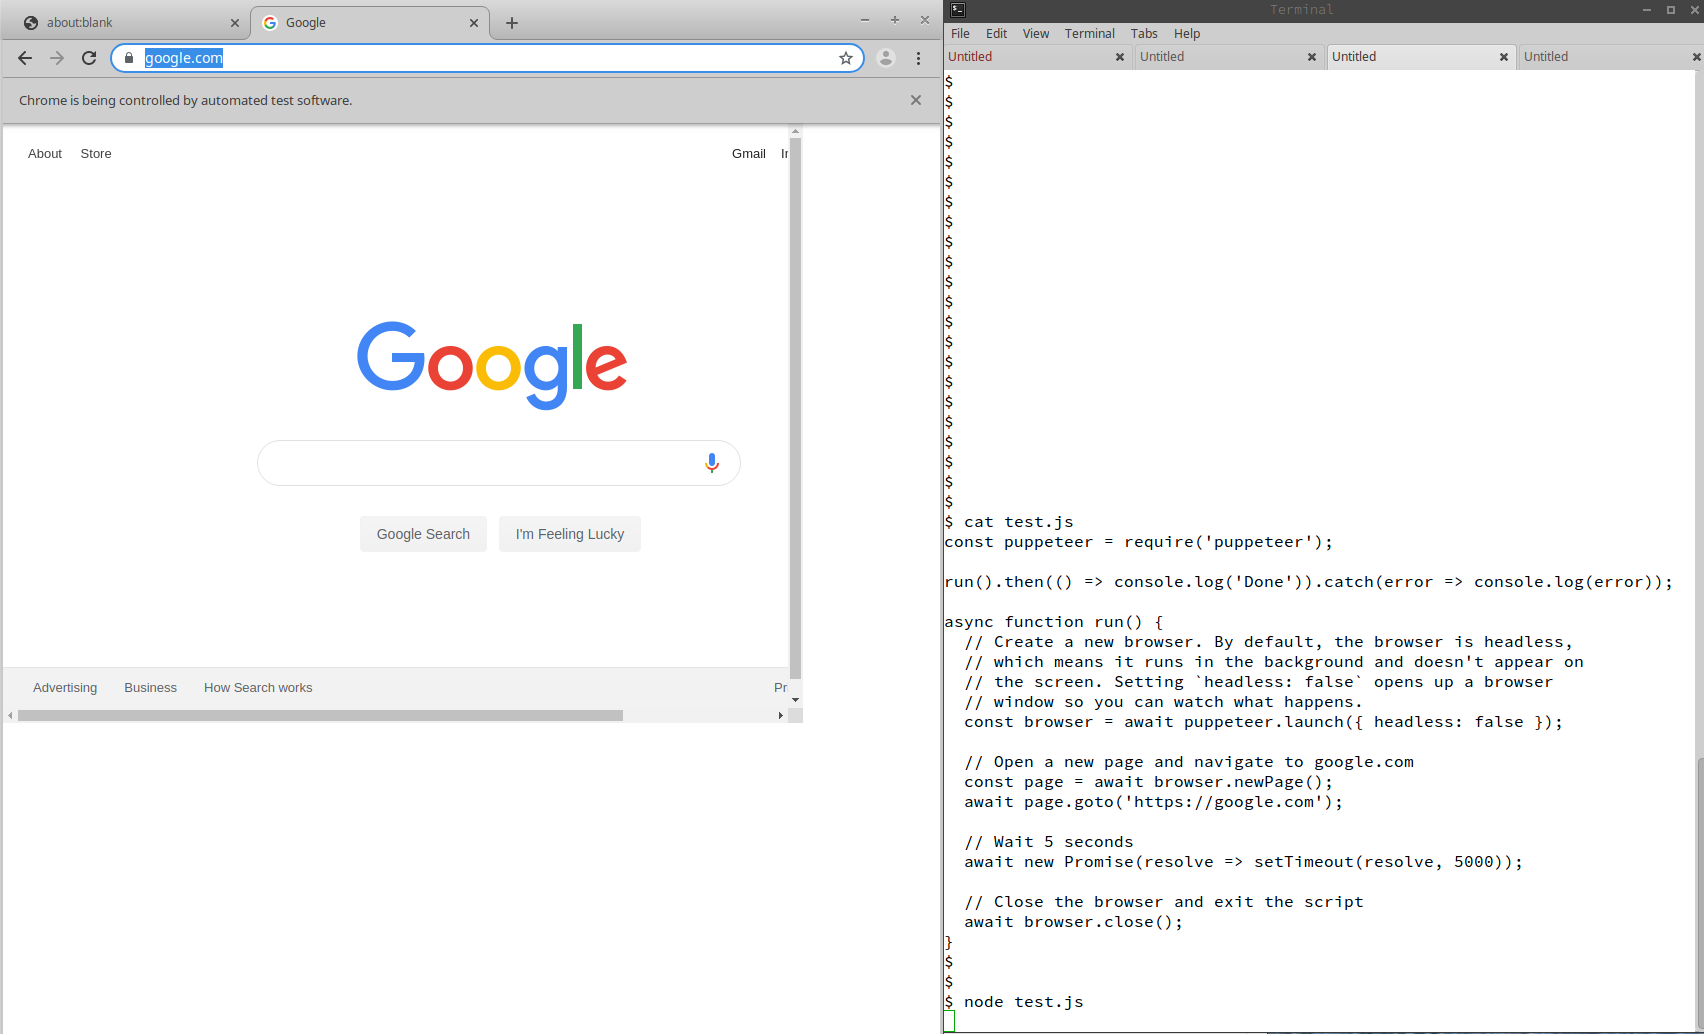Open a new Chrome tab with plus icon
The height and width of the screenshot is (1034, 1704).
point(512,23)
